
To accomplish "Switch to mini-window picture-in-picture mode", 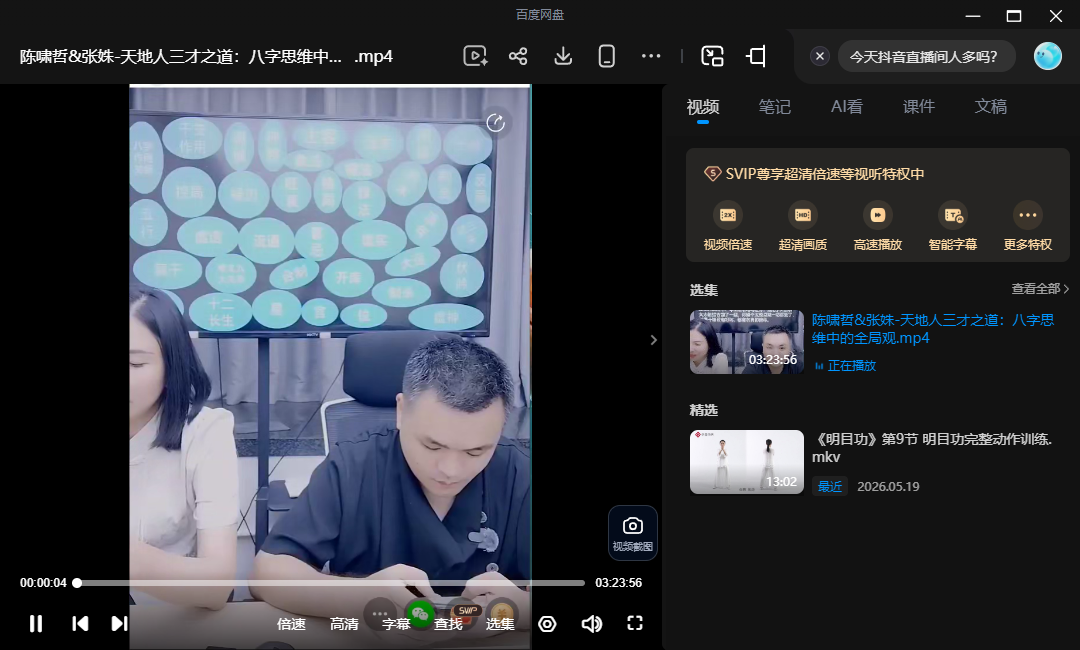I will [x=712, y=56].
